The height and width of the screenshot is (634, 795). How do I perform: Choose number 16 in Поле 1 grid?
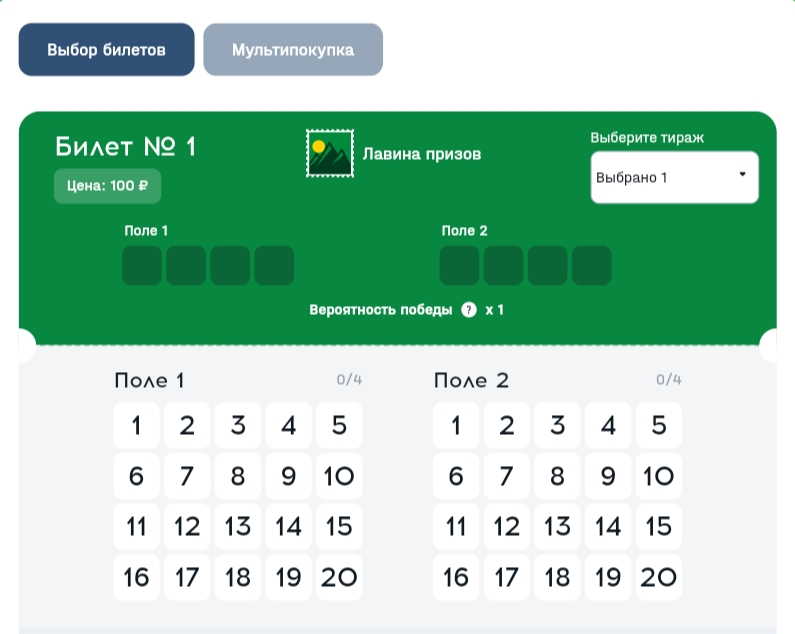pyautogui.click(x=137, y=577)
